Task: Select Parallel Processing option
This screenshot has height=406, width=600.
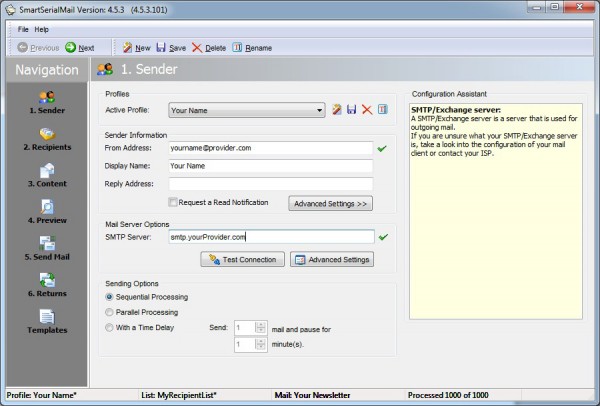Action: (x=110, y=312)
